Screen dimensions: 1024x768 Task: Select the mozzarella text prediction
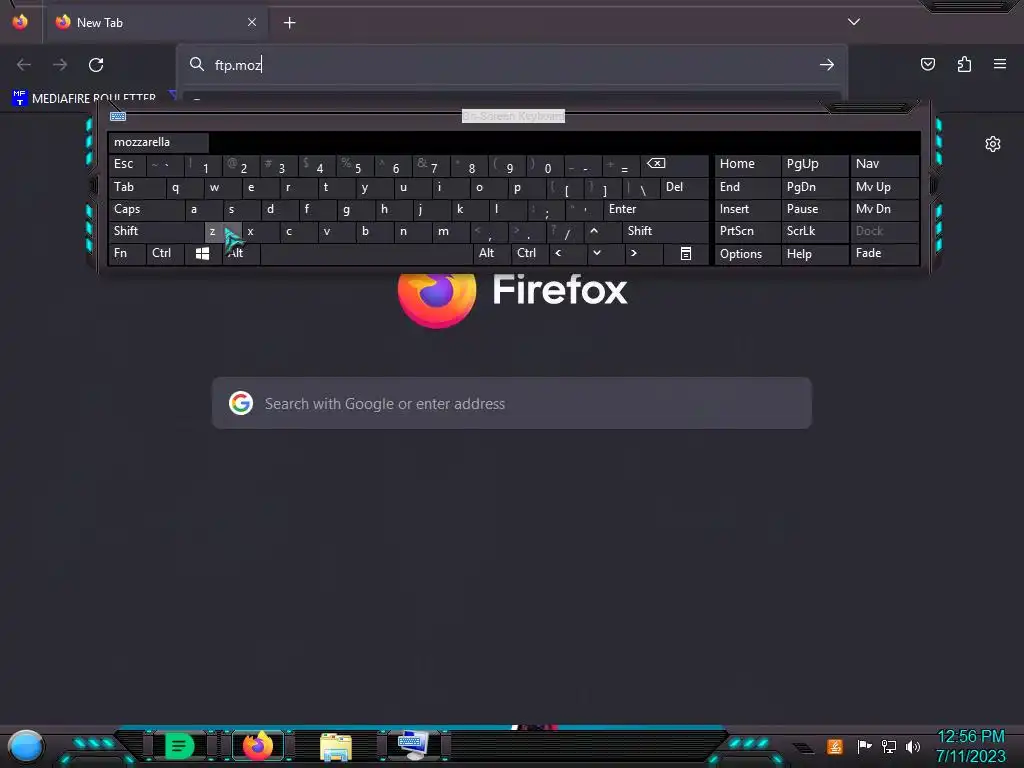[158, 142]
